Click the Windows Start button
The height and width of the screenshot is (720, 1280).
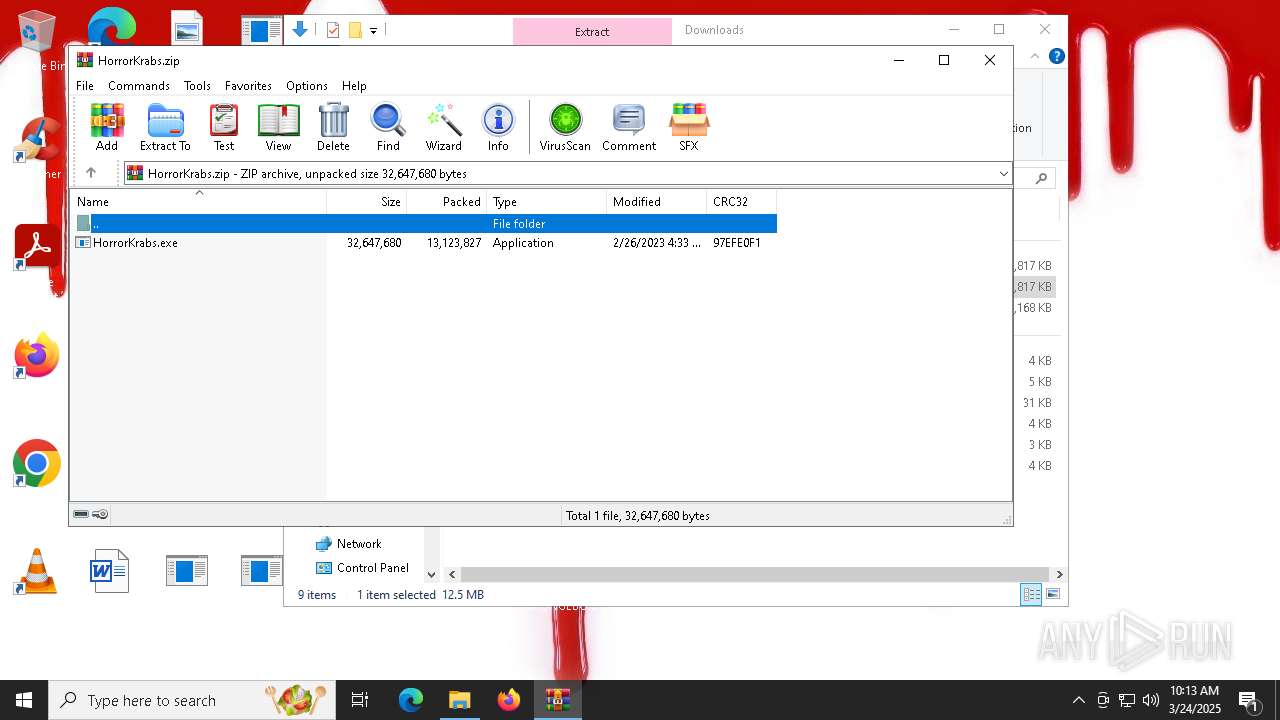tap(24, 700)
